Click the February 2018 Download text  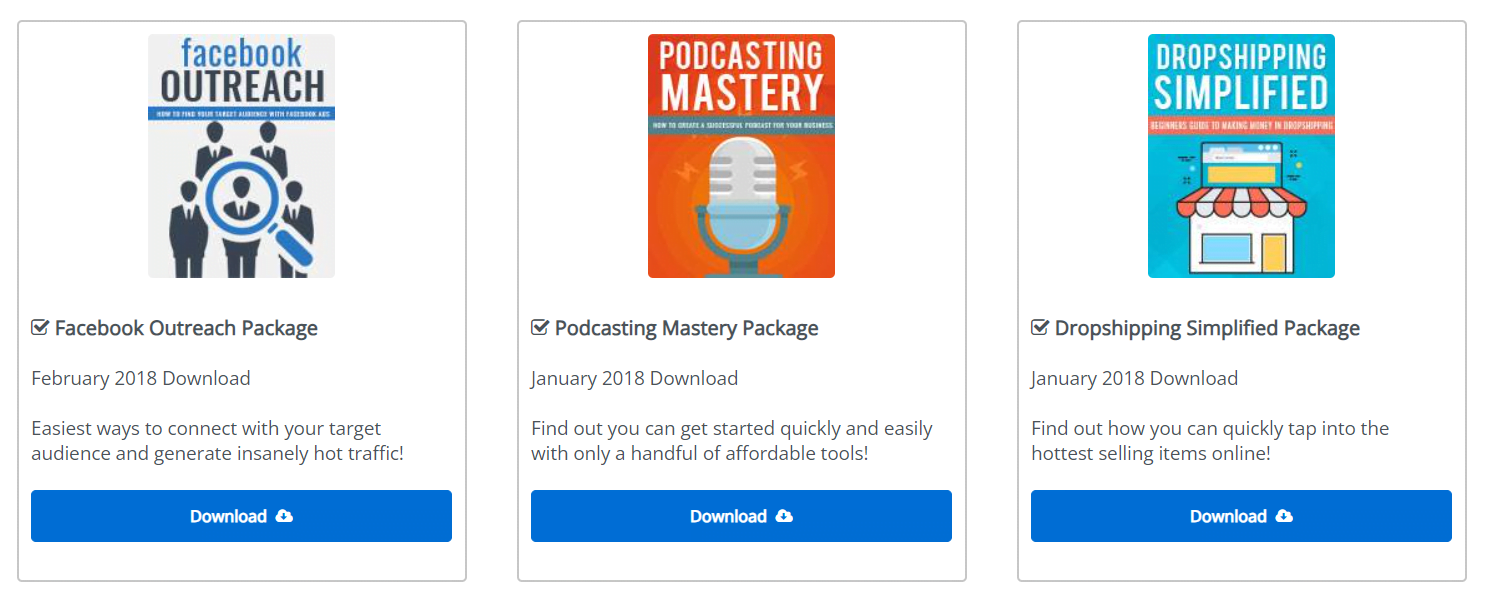141,378
